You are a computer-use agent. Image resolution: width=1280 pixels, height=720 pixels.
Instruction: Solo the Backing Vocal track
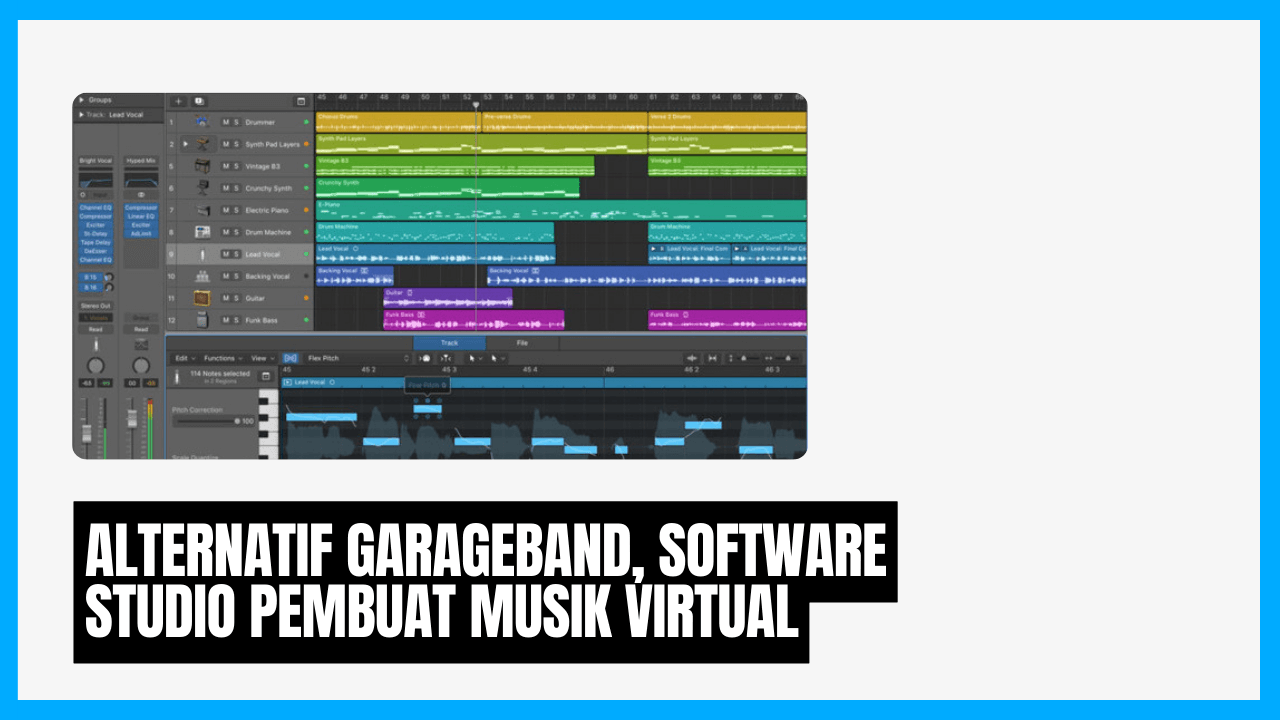click(x=236, y=276)
